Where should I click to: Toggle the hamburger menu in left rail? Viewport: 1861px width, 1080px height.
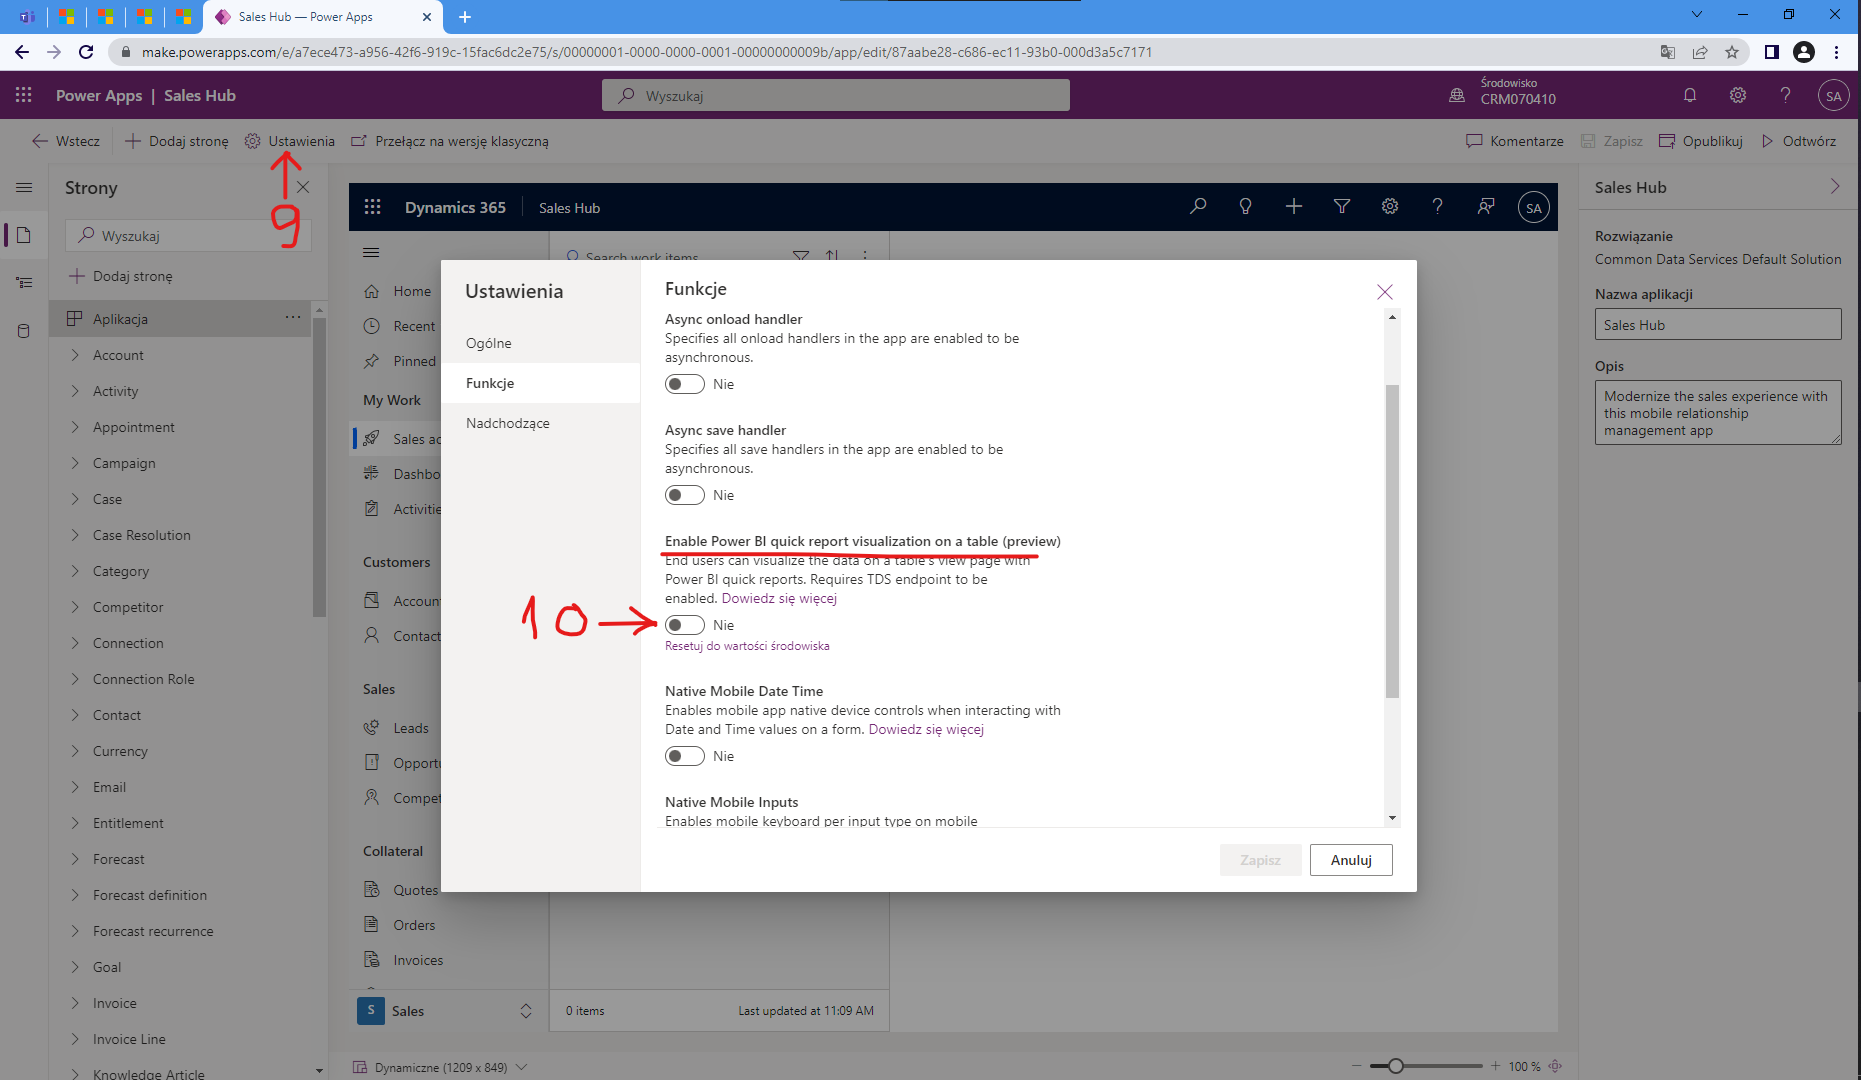pos(24,187)
